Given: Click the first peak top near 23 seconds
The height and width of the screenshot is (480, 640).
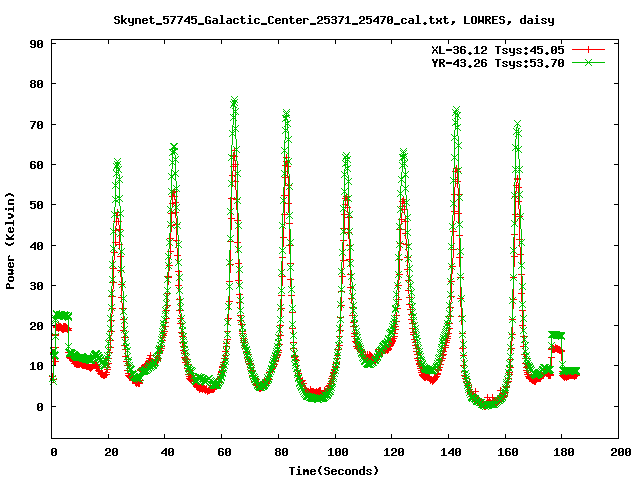Looking at the screenshot, I should [117, 162].
